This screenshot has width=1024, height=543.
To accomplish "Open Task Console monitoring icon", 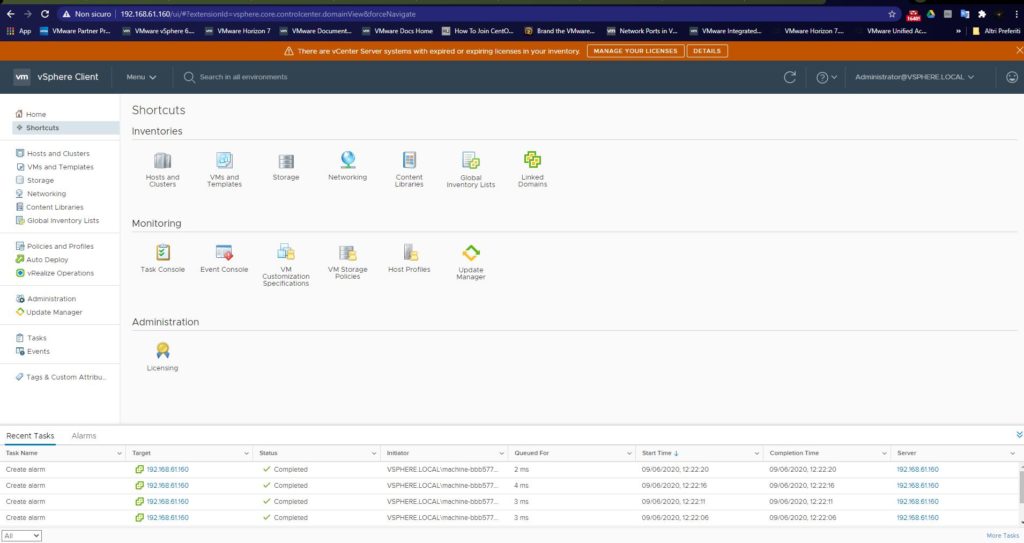I will click(163, 252).
